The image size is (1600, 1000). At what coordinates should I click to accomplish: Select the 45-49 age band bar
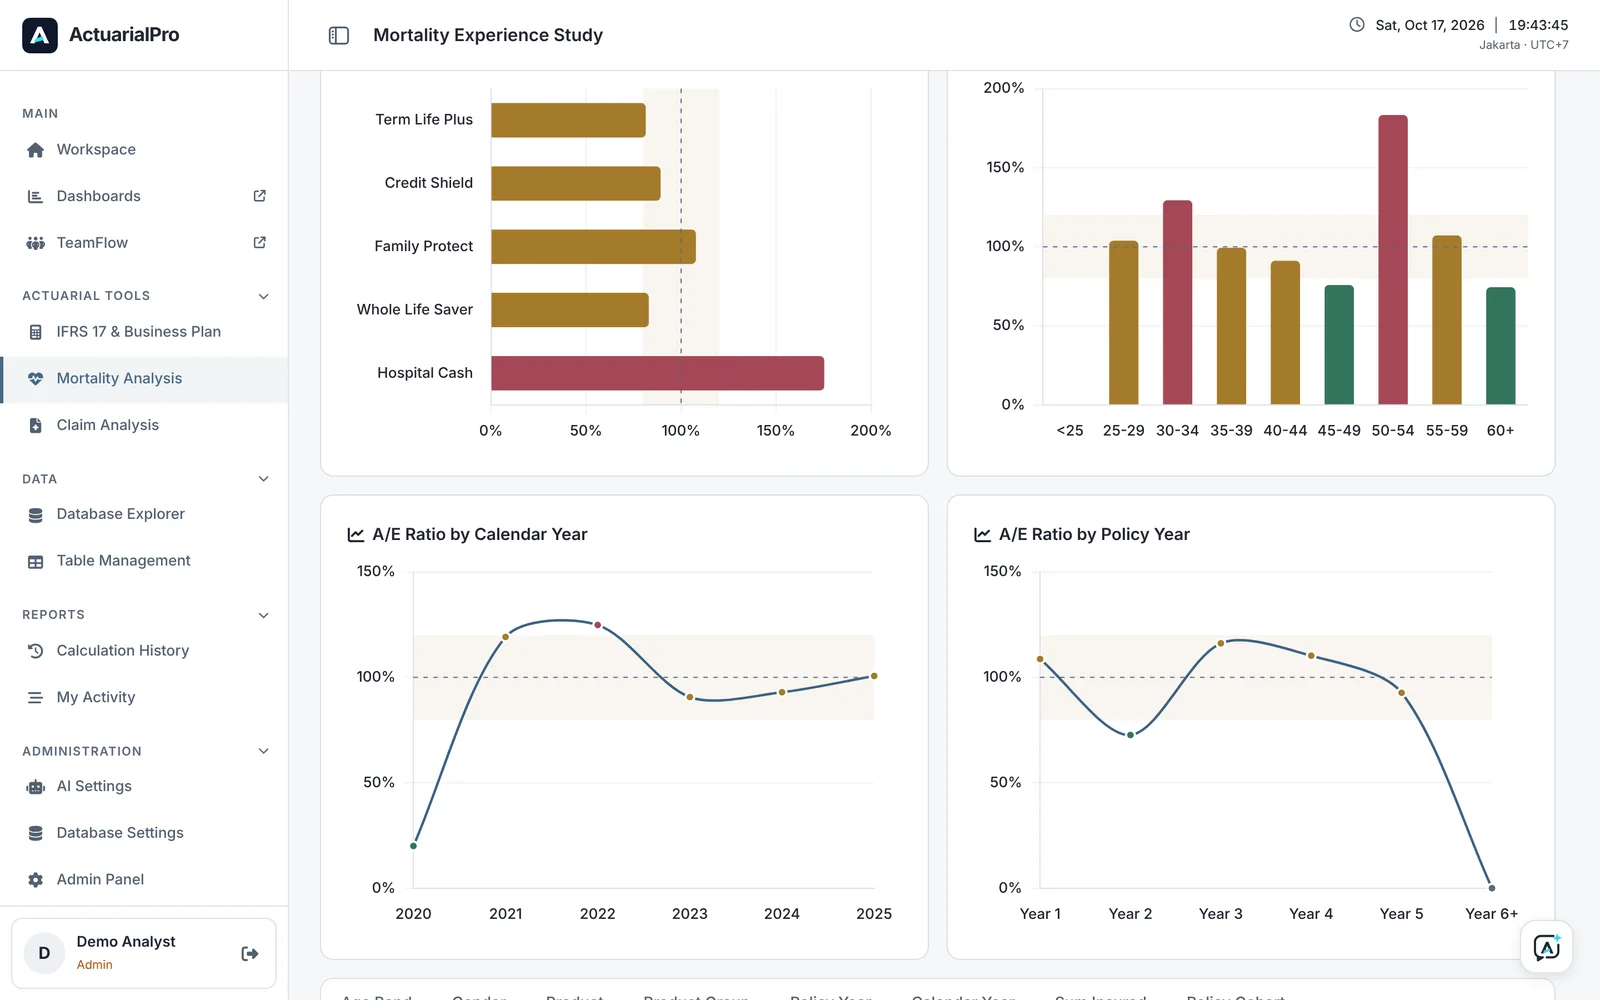tap(1339, 345)
